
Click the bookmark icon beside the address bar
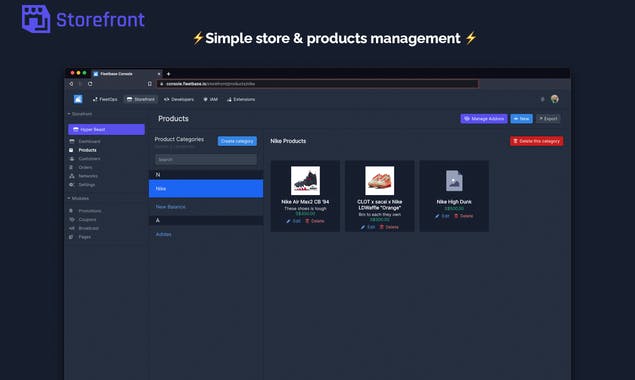coord(149,84)
